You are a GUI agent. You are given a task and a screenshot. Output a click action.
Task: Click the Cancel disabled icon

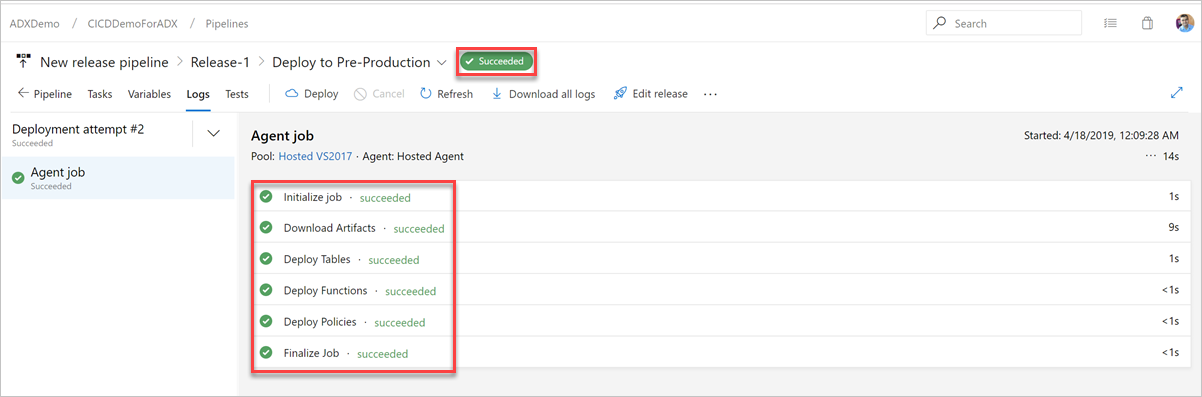[360, 94]
